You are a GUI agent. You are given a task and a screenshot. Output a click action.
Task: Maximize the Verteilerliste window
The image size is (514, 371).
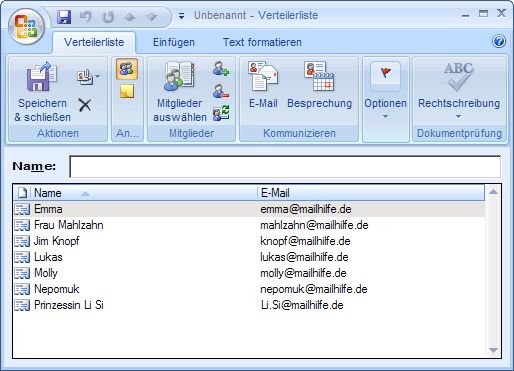coord(483,14)
